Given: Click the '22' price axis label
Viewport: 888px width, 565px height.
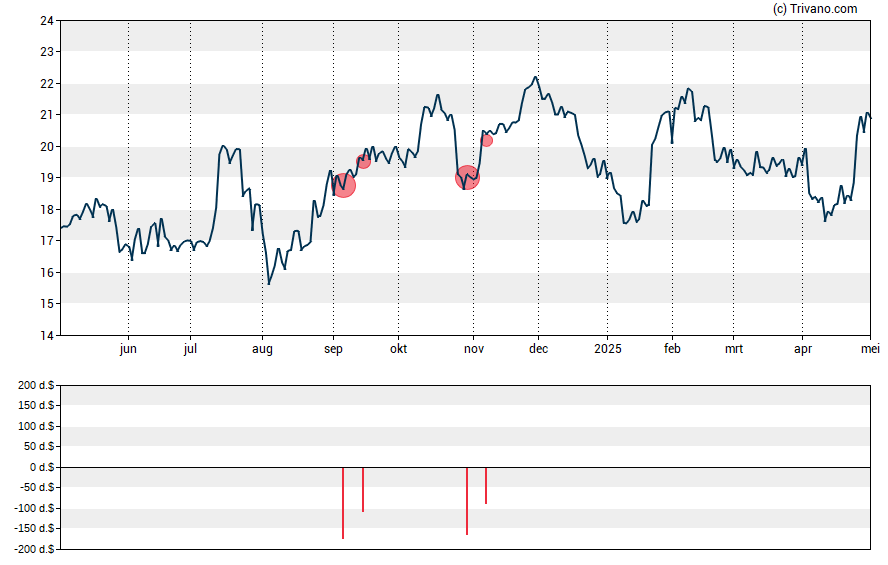Looking at the screenshot, I should click(x=47, y=84).
